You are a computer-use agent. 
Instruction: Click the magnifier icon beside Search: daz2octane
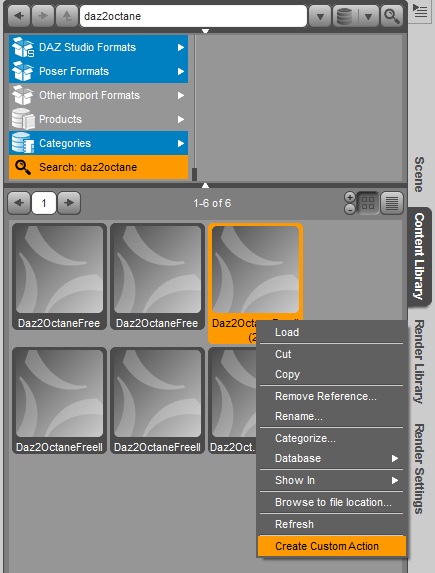(23, 167)
